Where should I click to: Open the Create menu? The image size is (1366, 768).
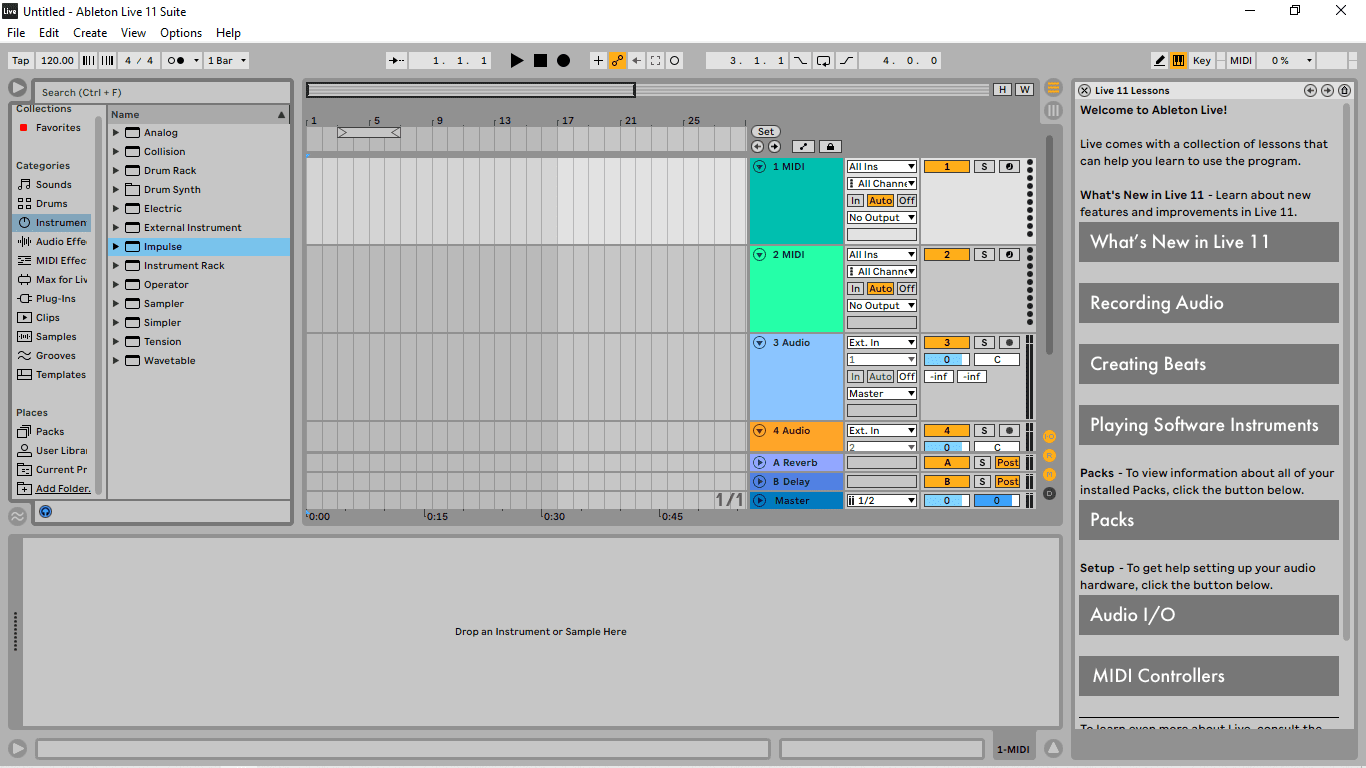[90, 33]
